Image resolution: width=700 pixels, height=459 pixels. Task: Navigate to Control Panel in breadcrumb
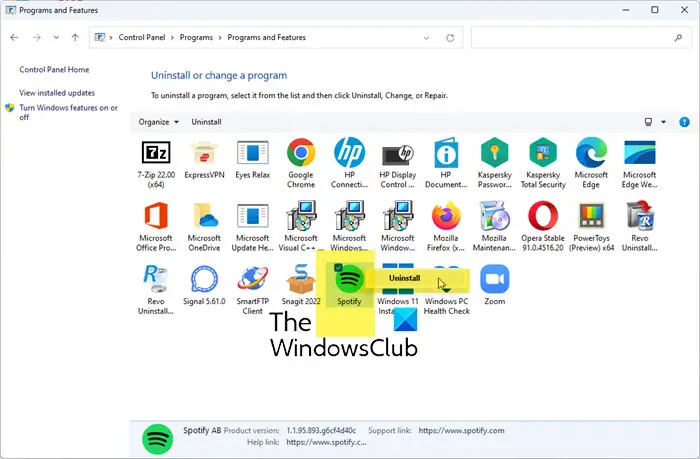[142, 38]
